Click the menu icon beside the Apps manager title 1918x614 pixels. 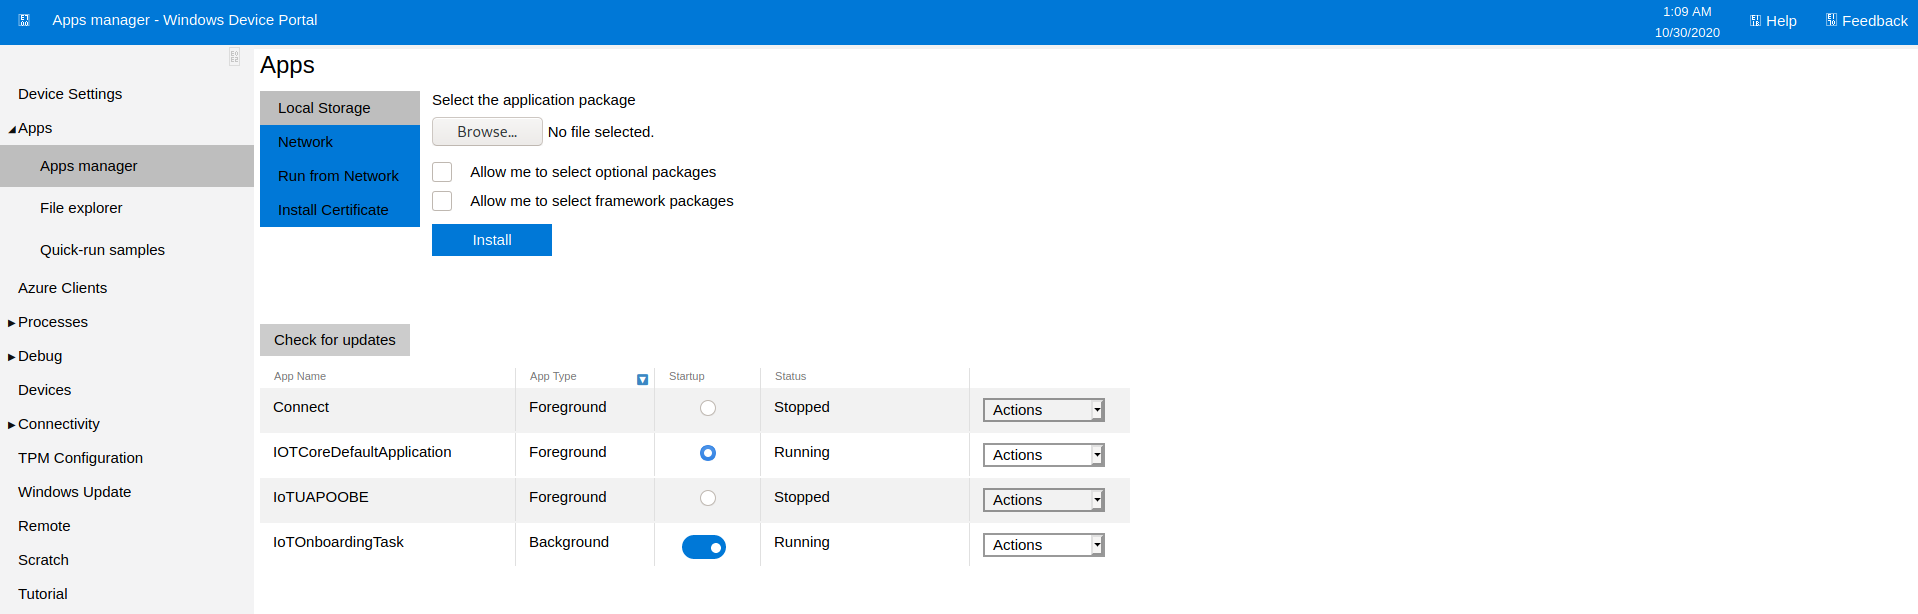tap(24, 20)
